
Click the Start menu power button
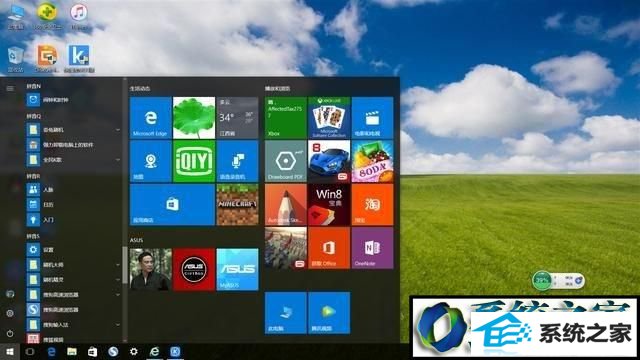[10, 333]
